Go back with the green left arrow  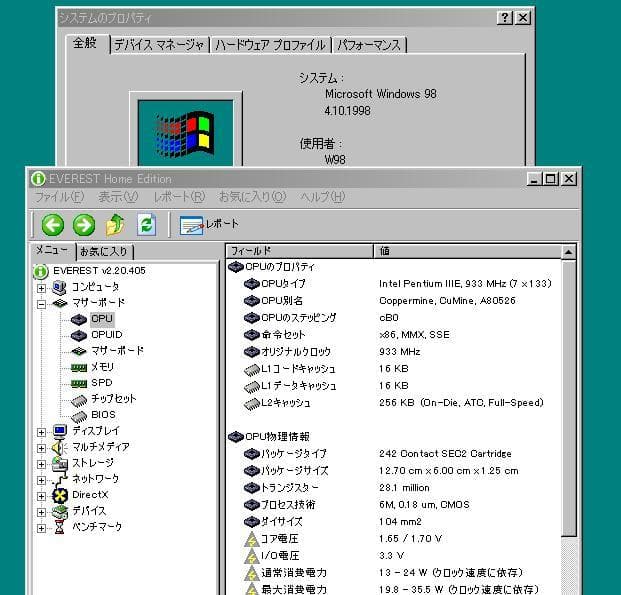click(x=53, y=225)
